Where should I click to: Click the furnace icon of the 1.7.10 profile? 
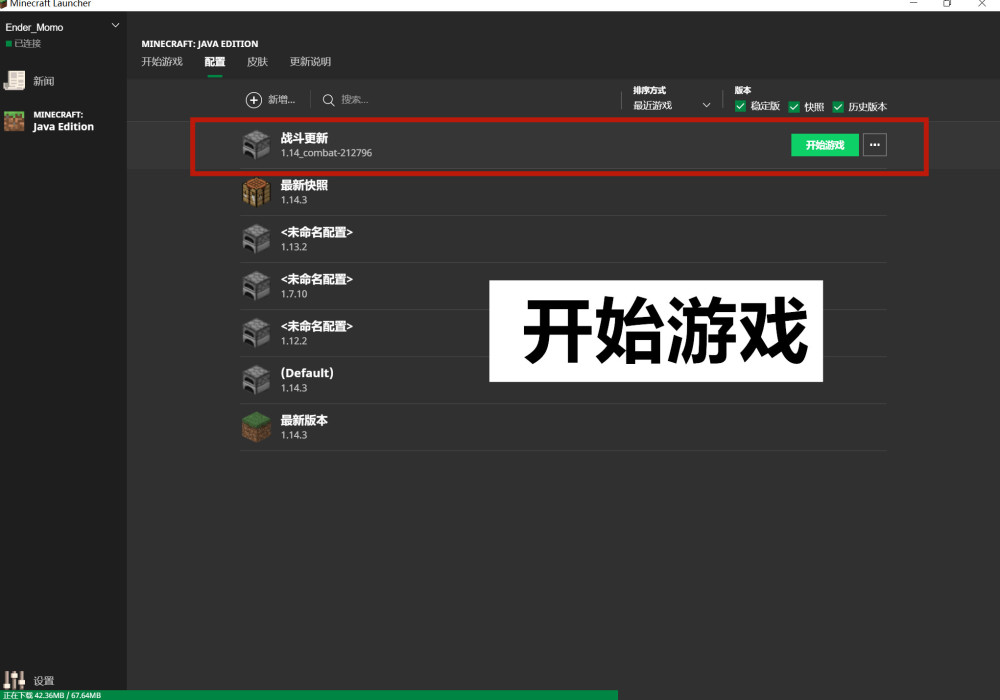pyautogui.click(x=256, y=286)
